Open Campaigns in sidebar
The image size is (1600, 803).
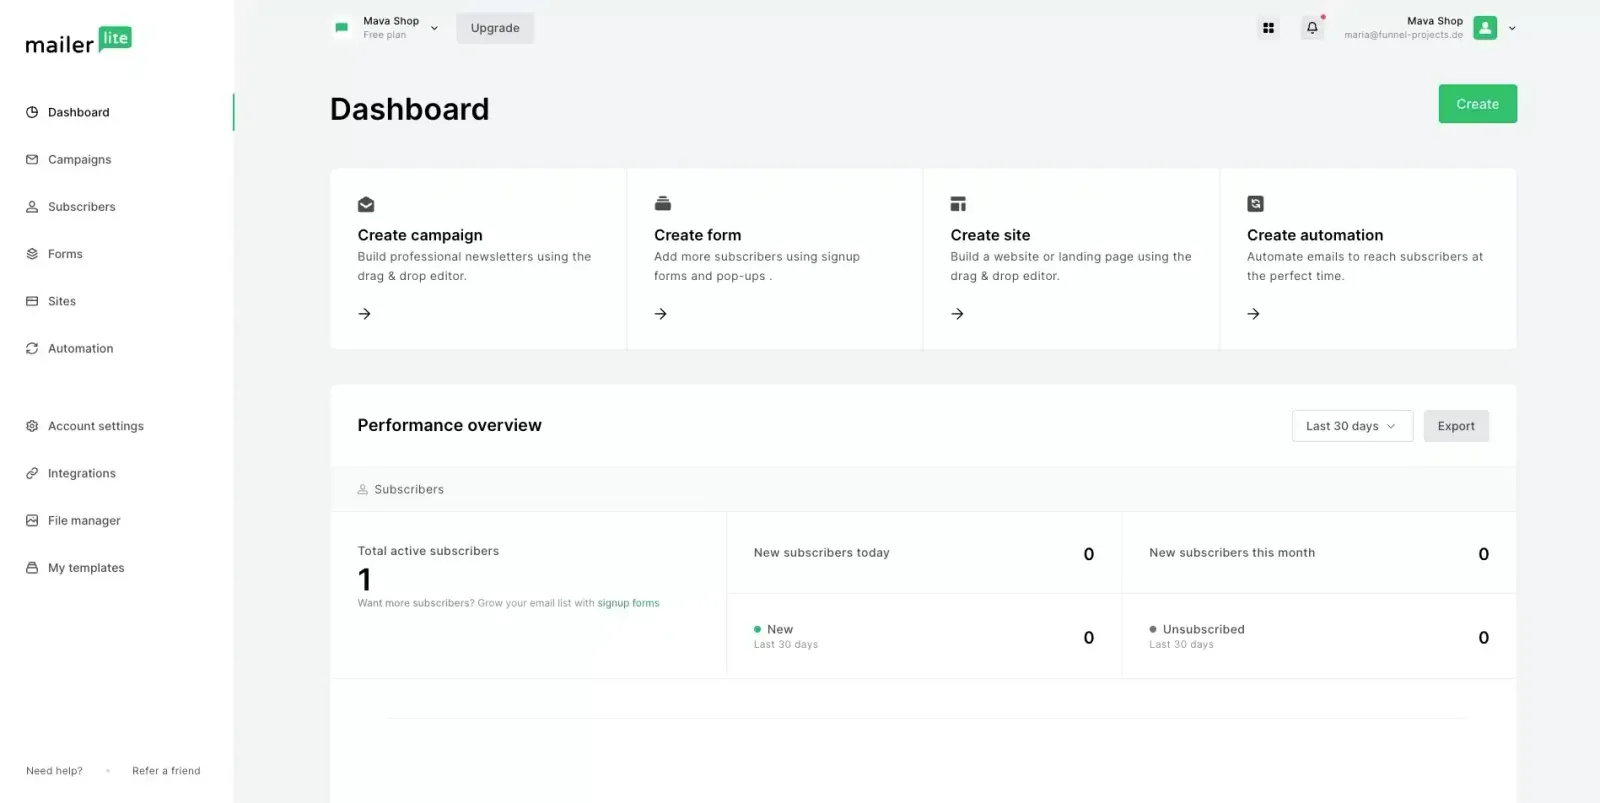pyautogui.click(x=80, y=159)
